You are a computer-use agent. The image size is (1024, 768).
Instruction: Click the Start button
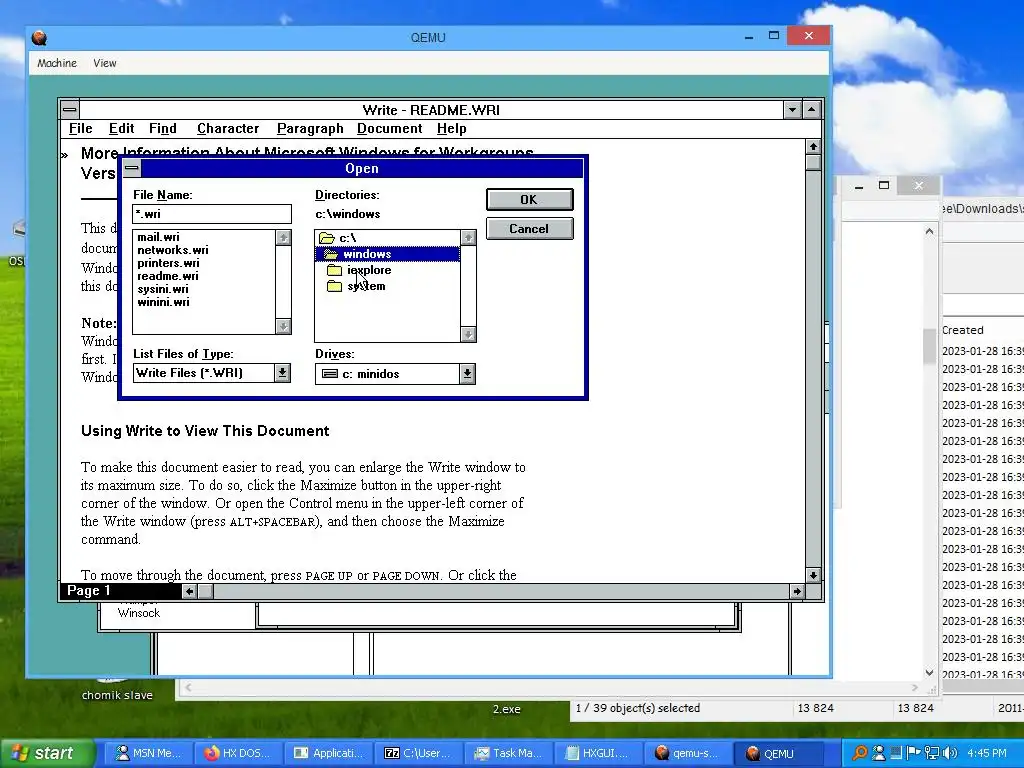tap(47, 753)
